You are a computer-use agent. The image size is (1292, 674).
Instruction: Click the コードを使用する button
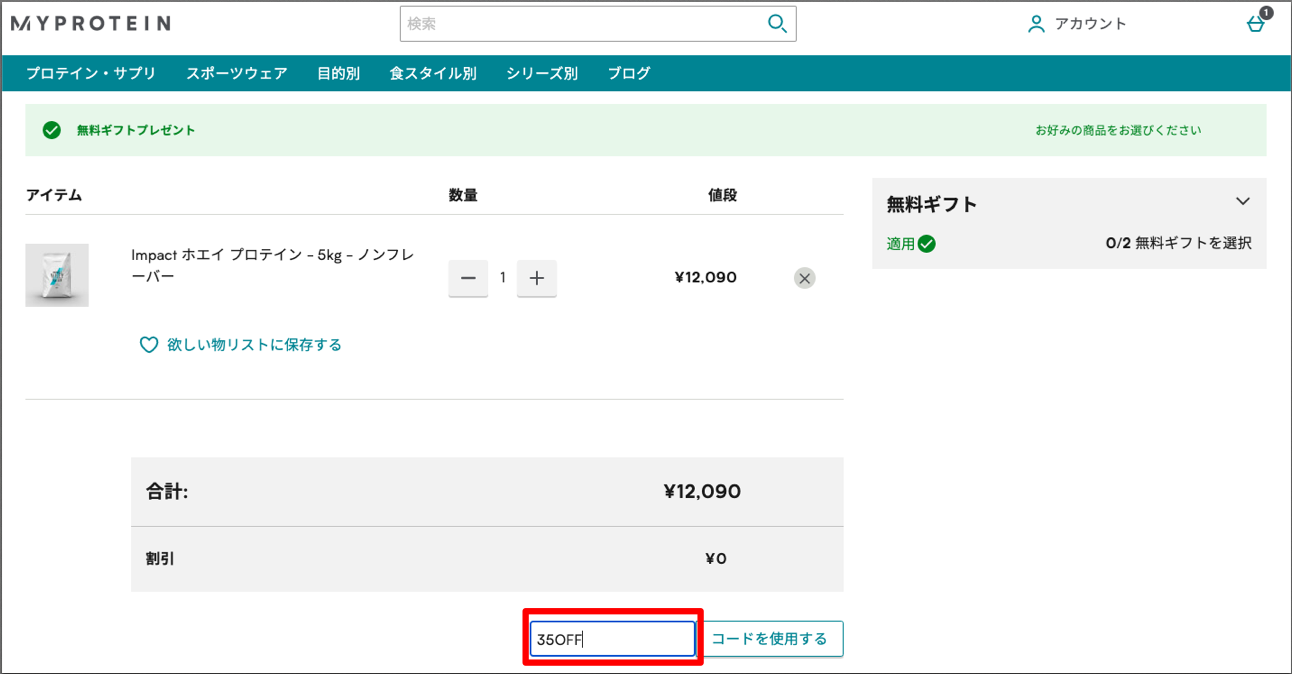point(770,639)
